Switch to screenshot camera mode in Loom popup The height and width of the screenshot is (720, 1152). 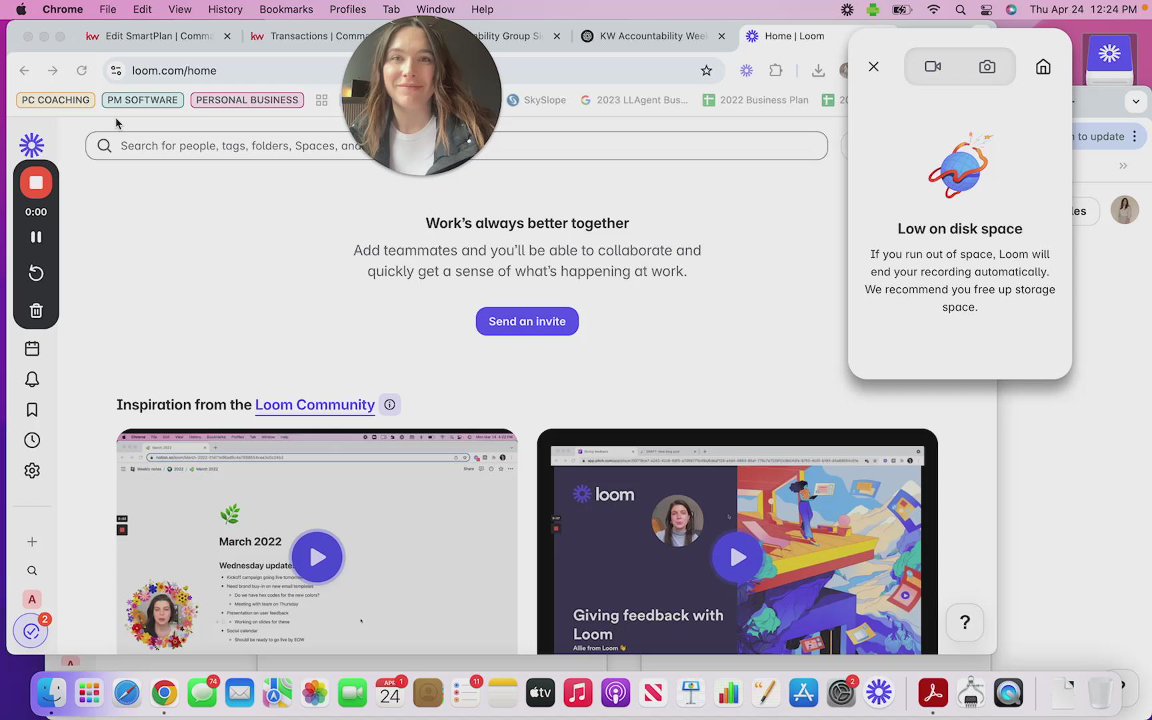tap(987, 67)
